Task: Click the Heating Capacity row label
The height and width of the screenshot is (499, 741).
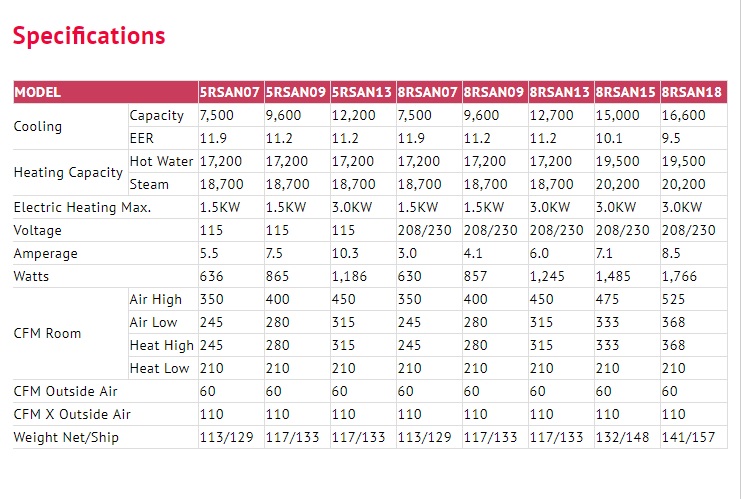Action: tap(69, 173)
